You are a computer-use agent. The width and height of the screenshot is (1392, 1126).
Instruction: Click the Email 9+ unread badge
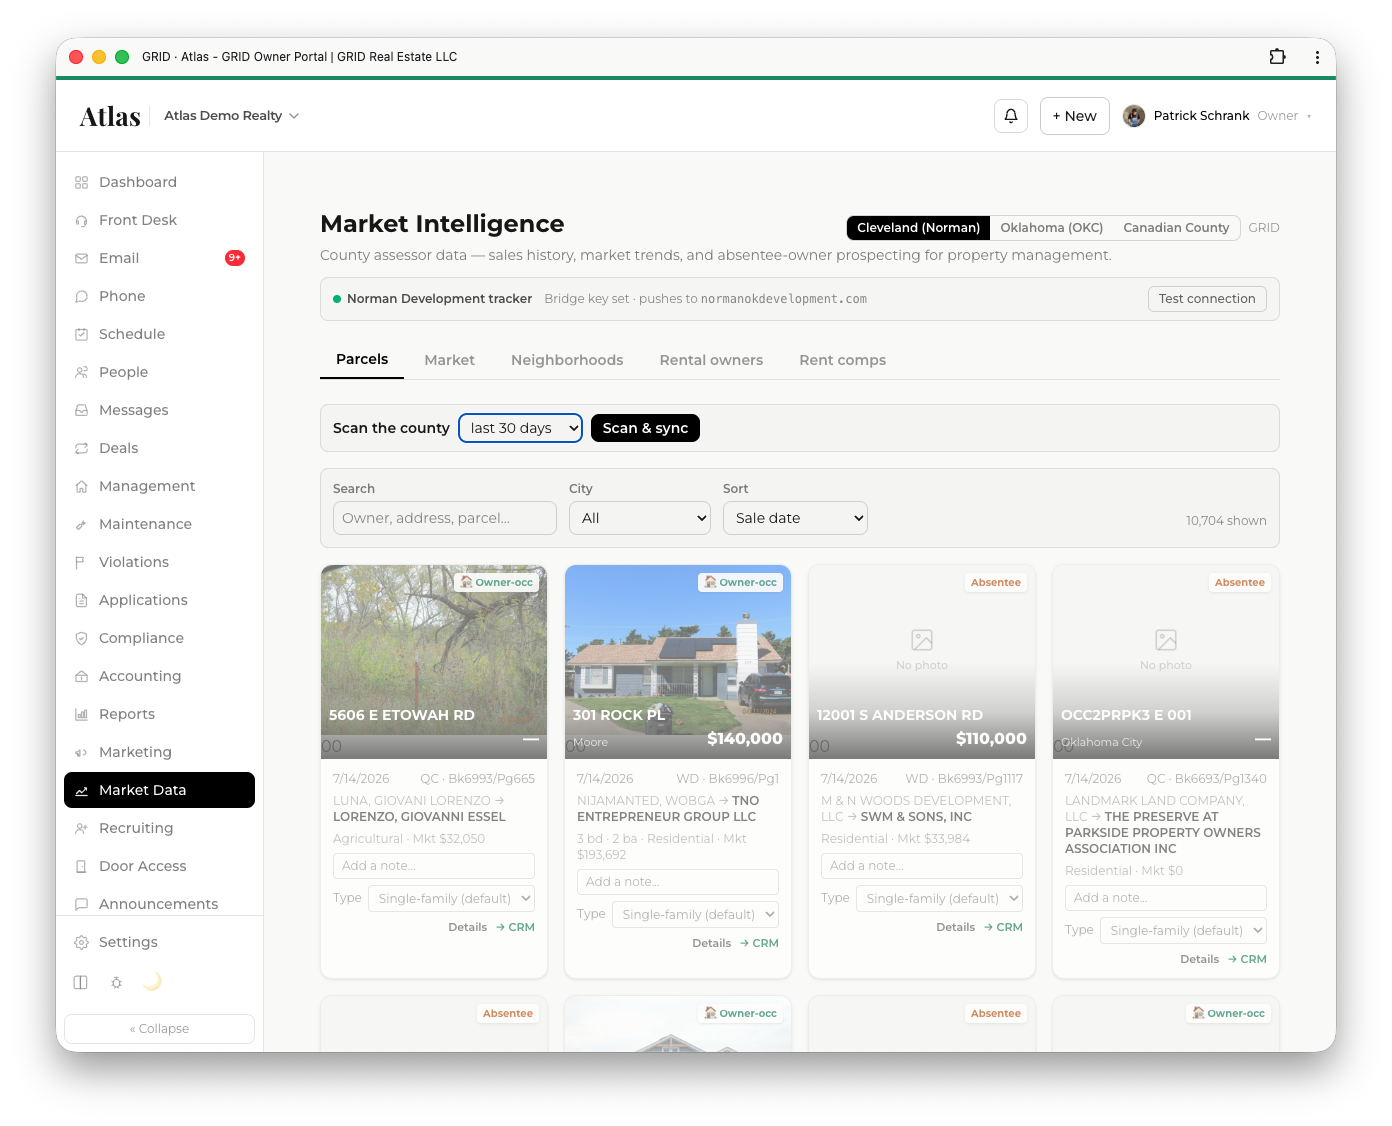tap(235, 258)
